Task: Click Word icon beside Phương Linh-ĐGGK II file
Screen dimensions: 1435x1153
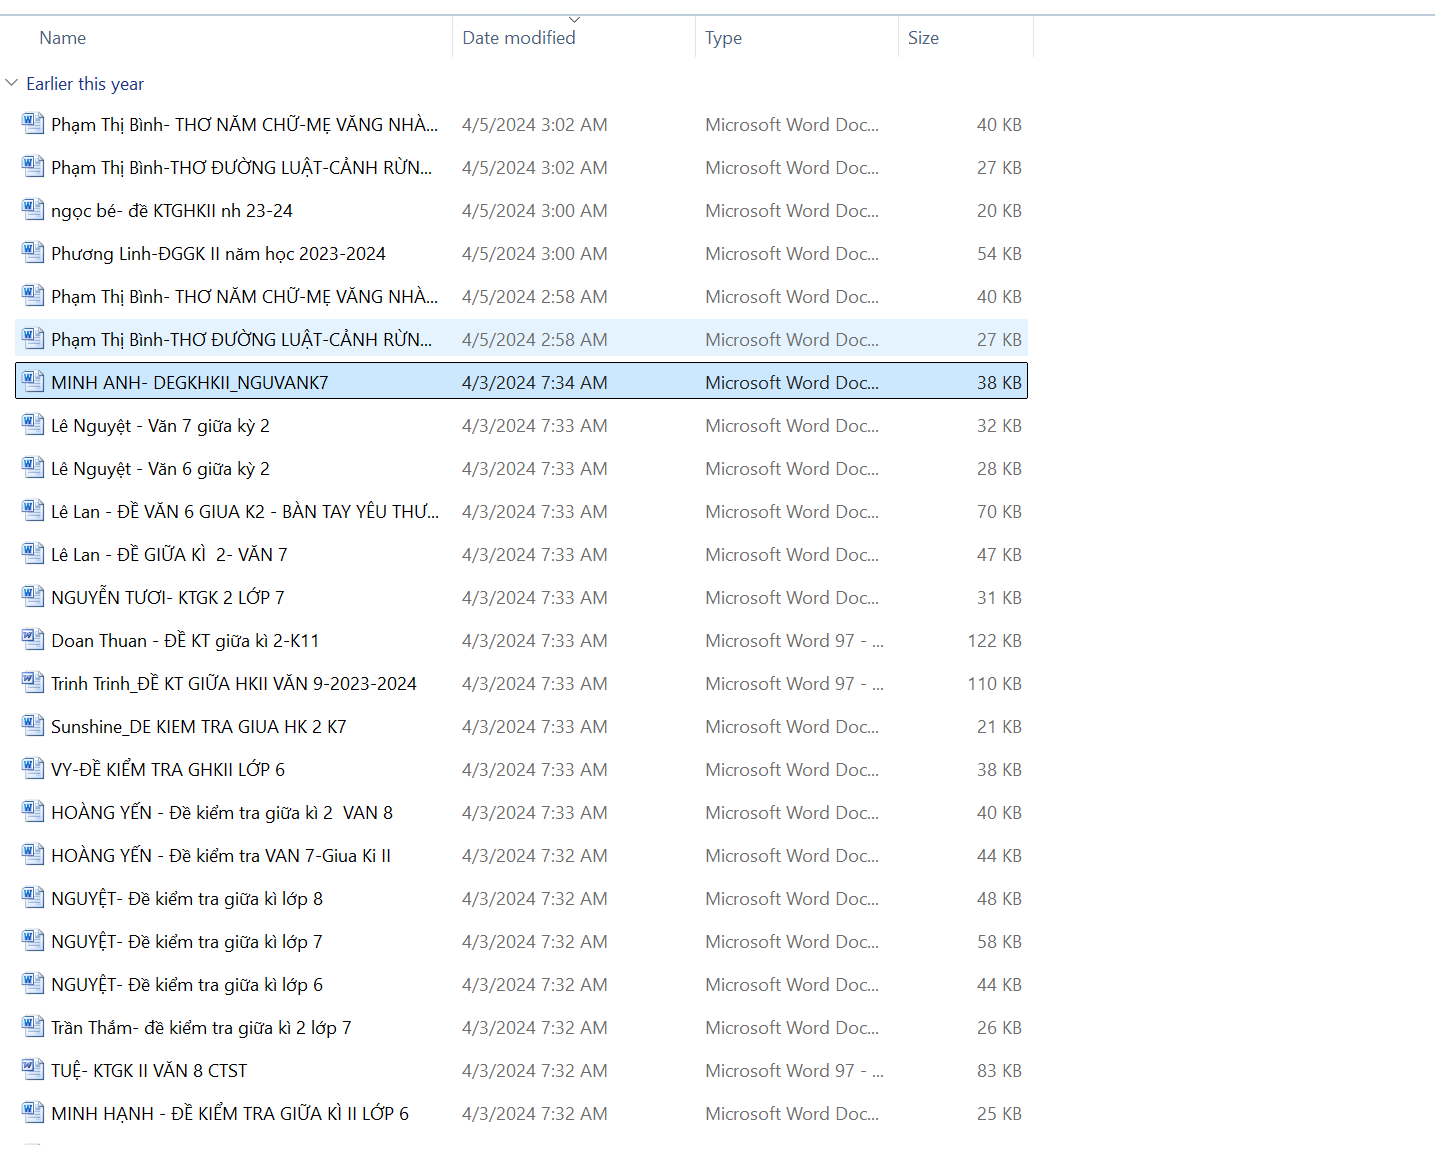Action: click(x=33, y=253)
